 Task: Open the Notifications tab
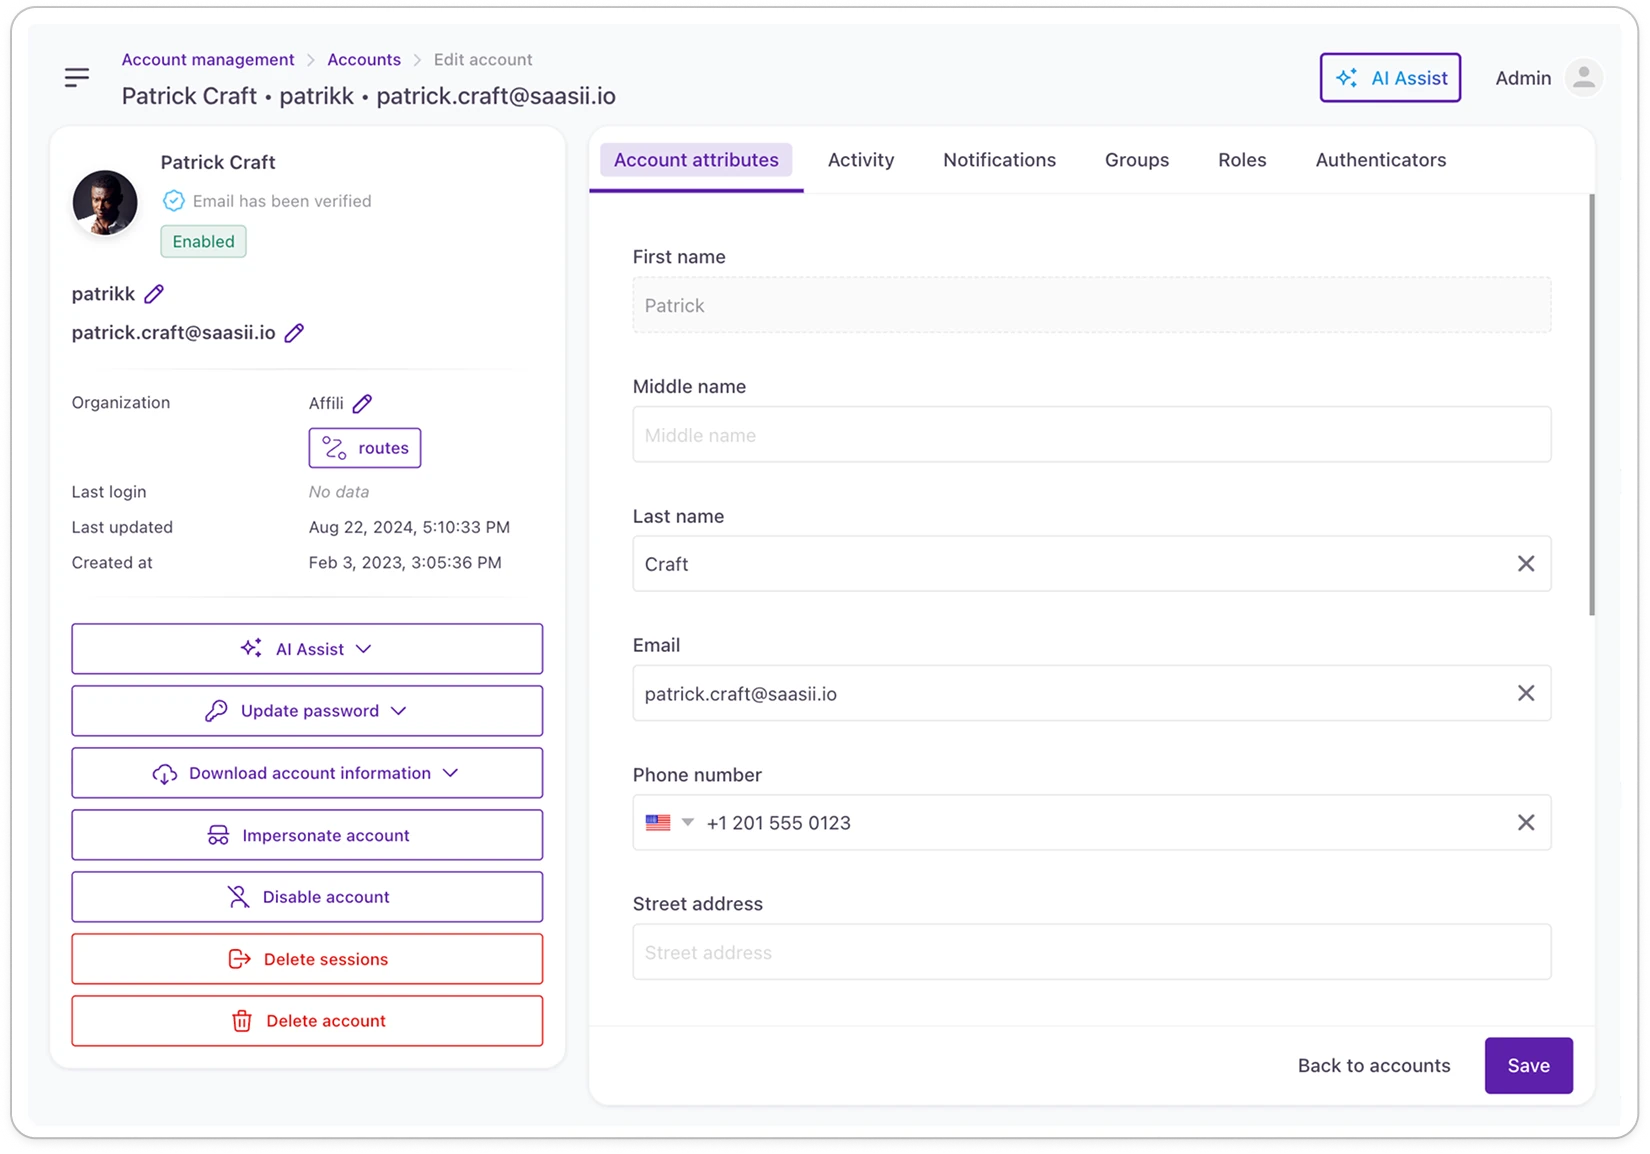tap(999, 160)
